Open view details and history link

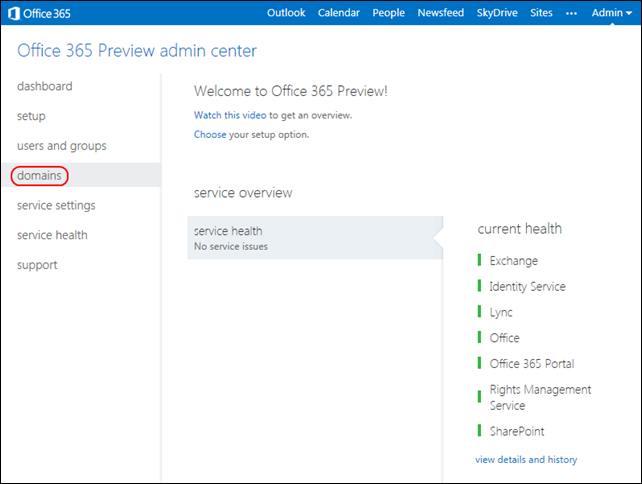tap(526, 460)
